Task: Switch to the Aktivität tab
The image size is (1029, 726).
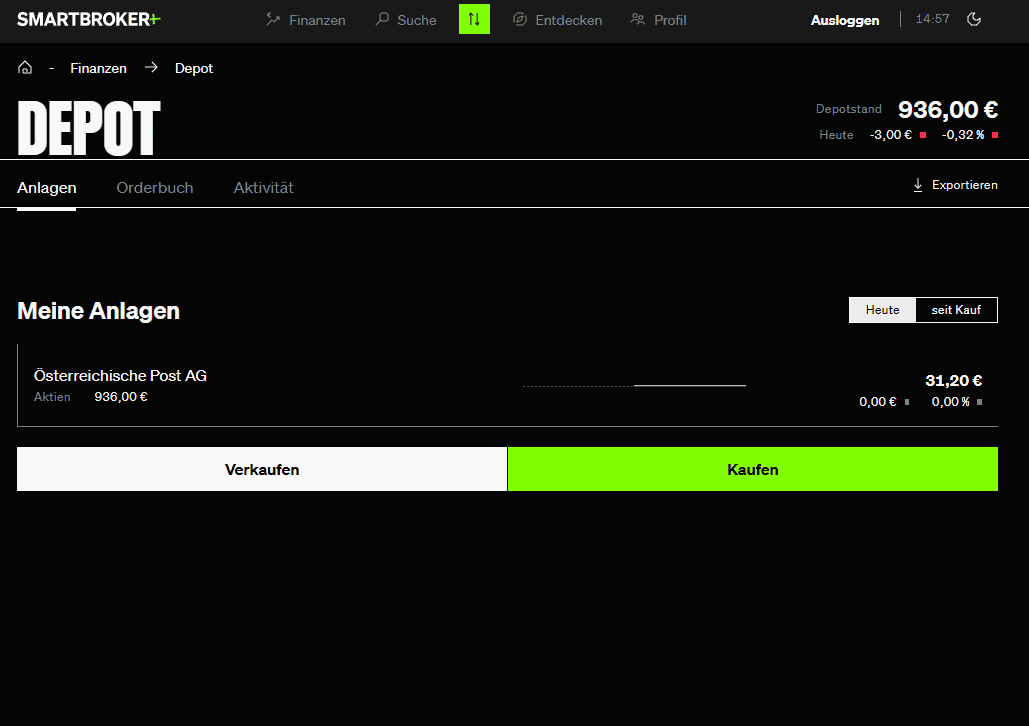Action: pyautogui.click(x=263, y=188)
